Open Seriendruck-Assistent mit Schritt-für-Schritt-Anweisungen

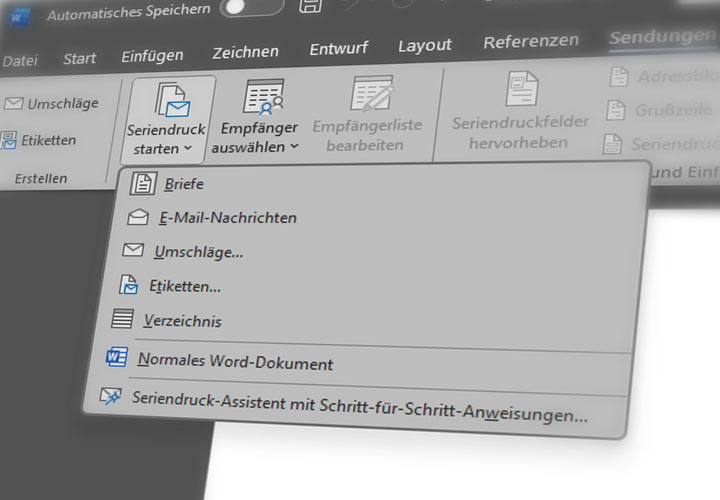[360, 407]
